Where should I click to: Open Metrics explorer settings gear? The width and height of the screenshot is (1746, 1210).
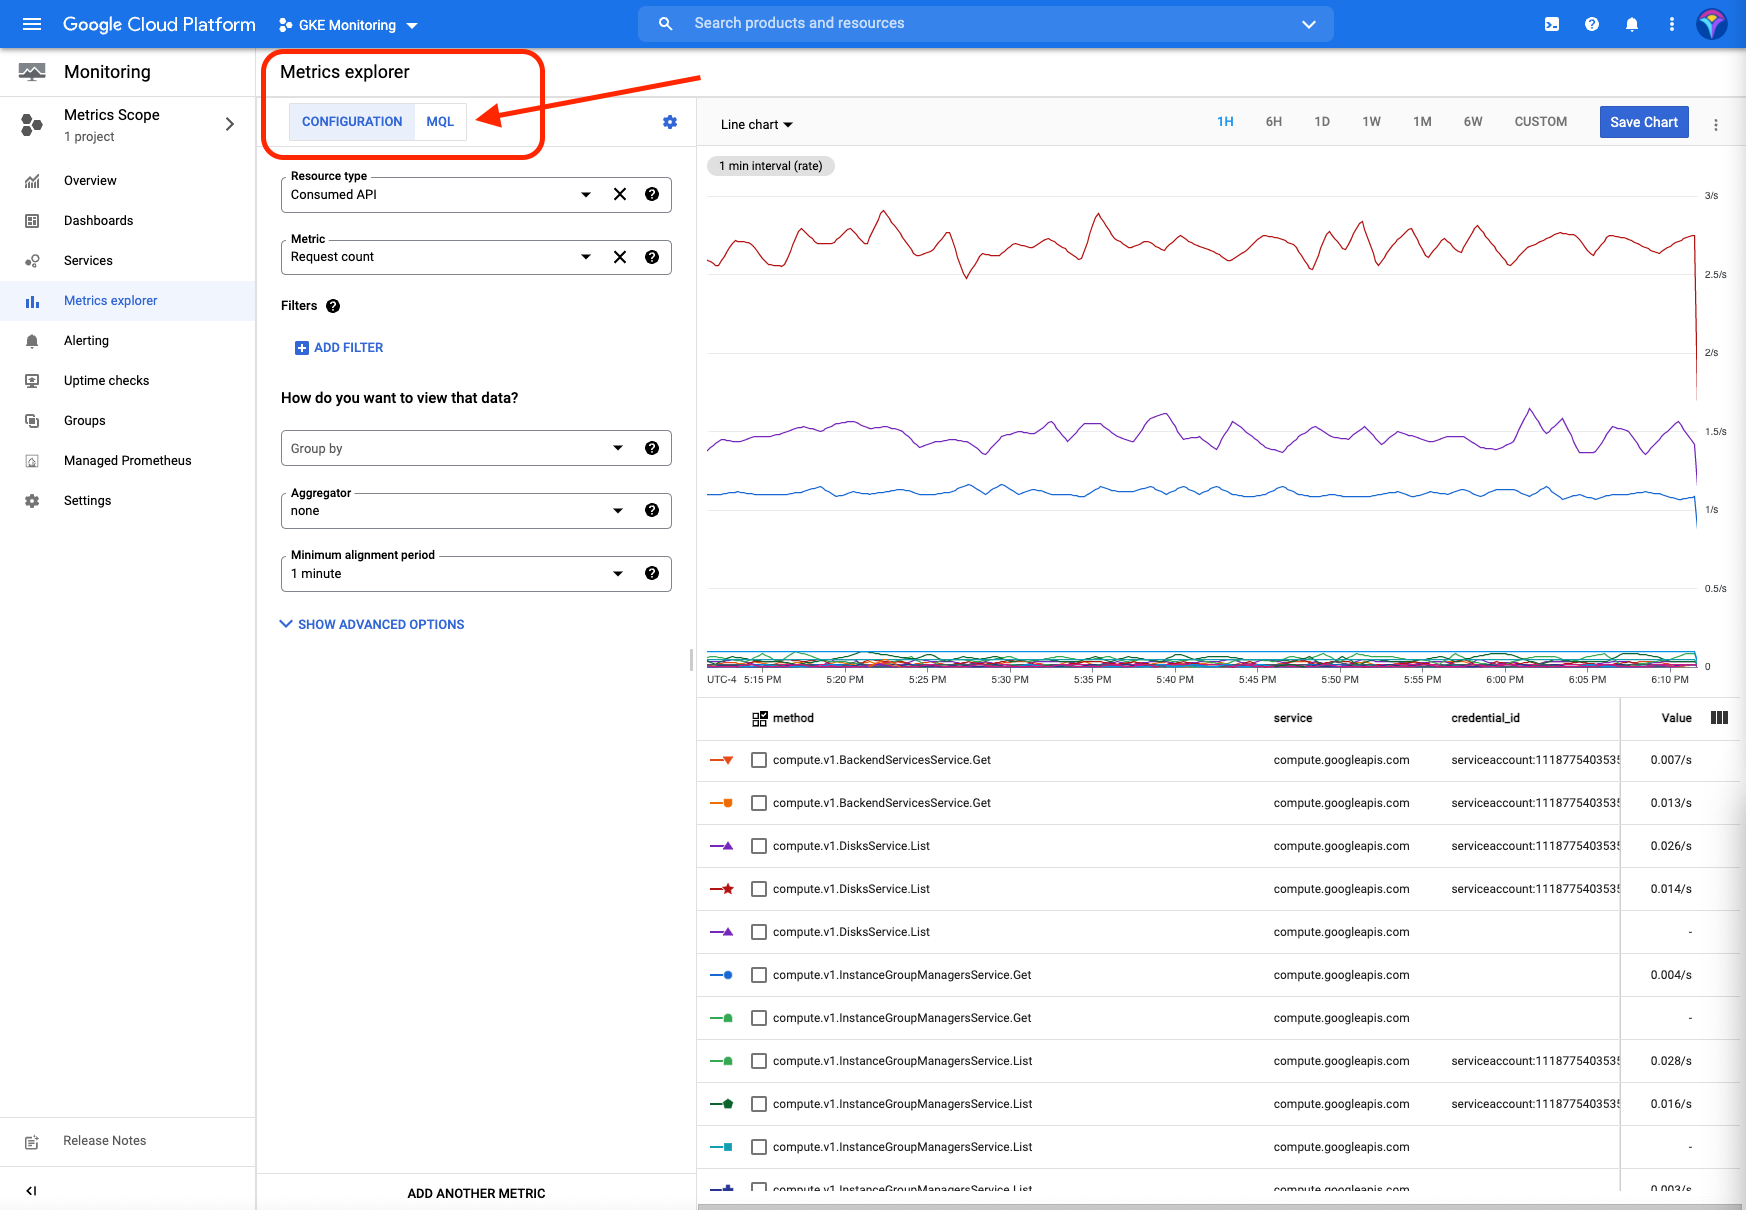coord(670,122)
